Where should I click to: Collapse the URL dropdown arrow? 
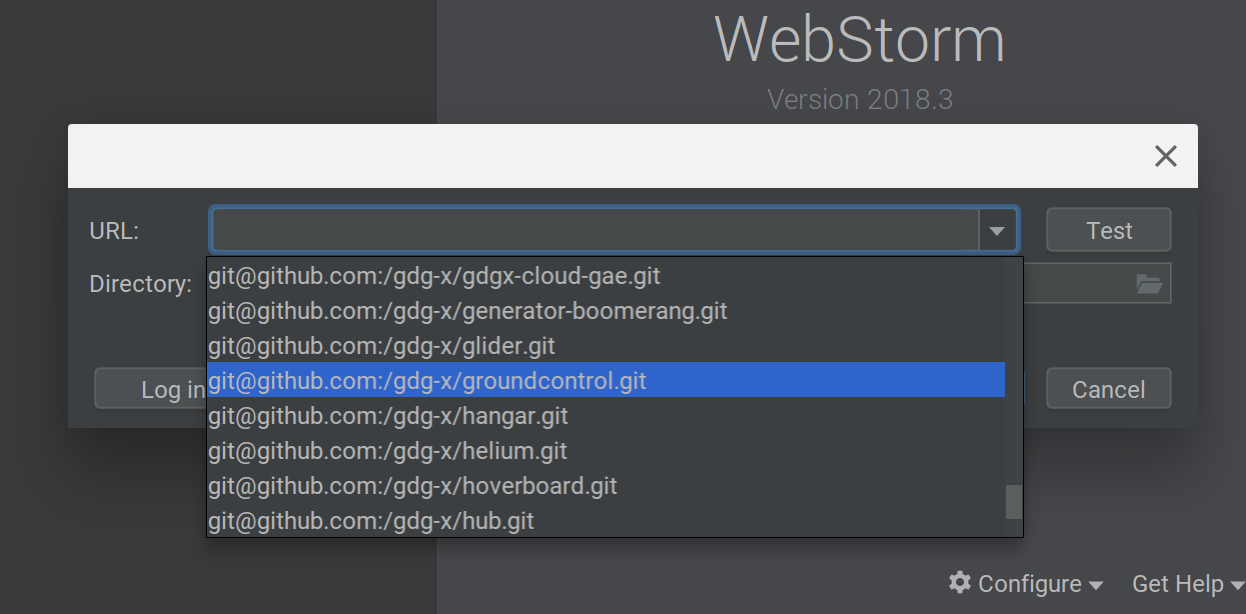[x=996, y=231]
